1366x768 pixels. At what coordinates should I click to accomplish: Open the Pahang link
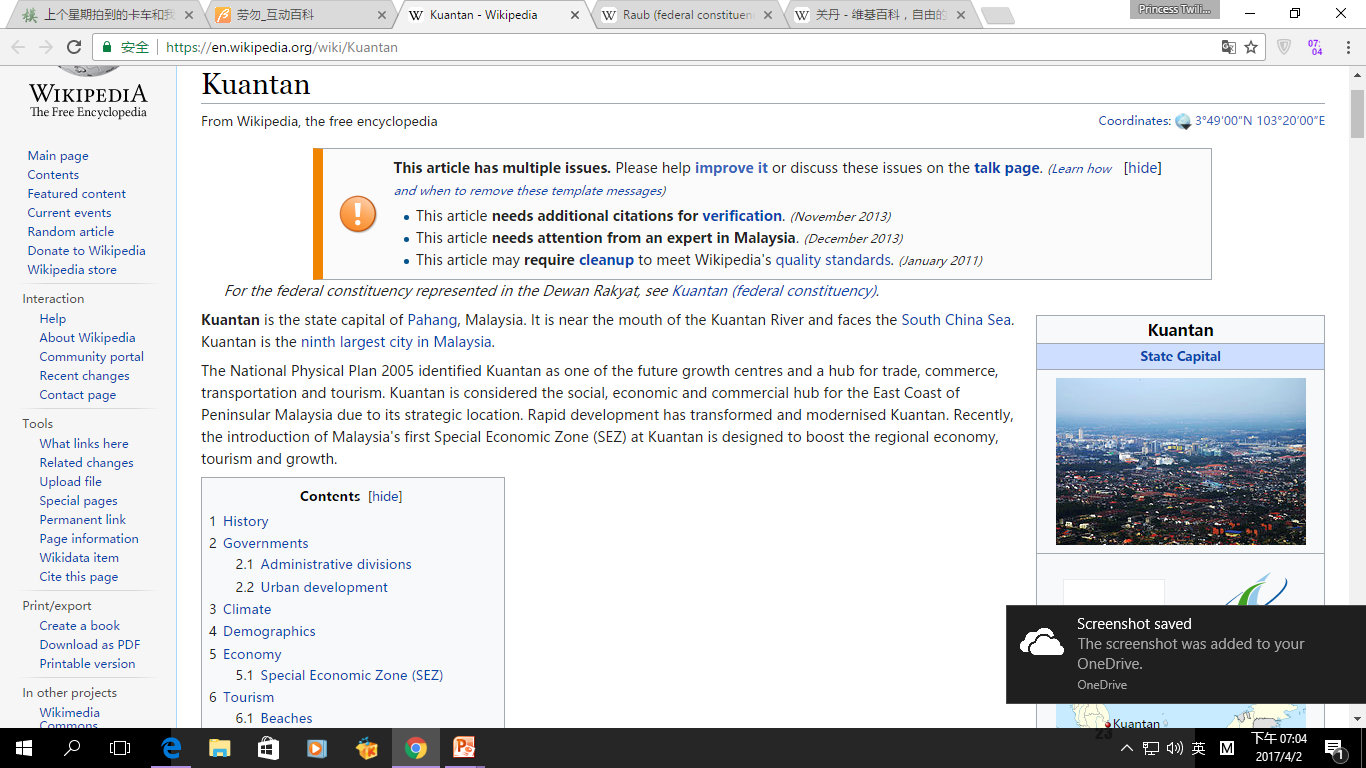pyautogui.click(x=432, y=320)
